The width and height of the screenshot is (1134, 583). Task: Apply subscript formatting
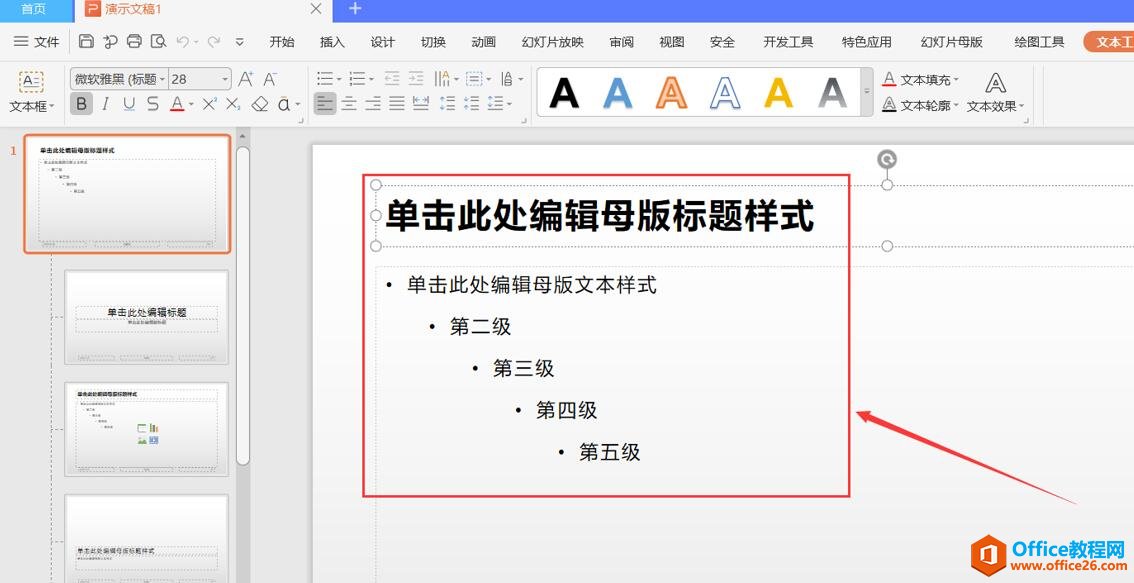click(233, 104)
